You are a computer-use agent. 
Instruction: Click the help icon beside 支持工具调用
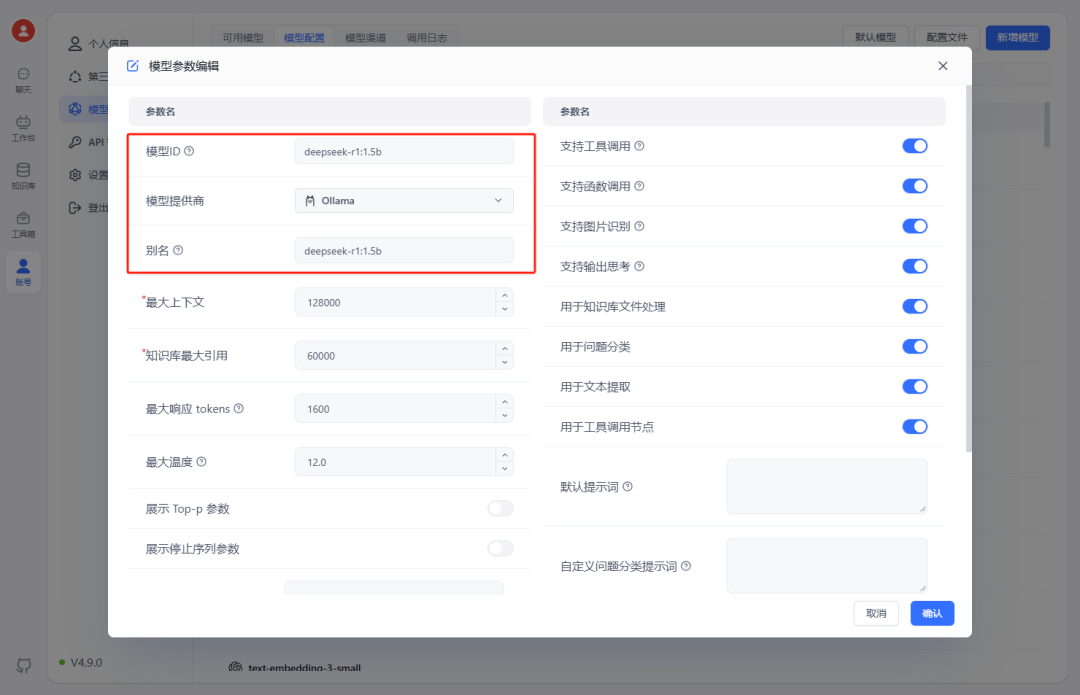pyautogui.click(x=639, y=146)
